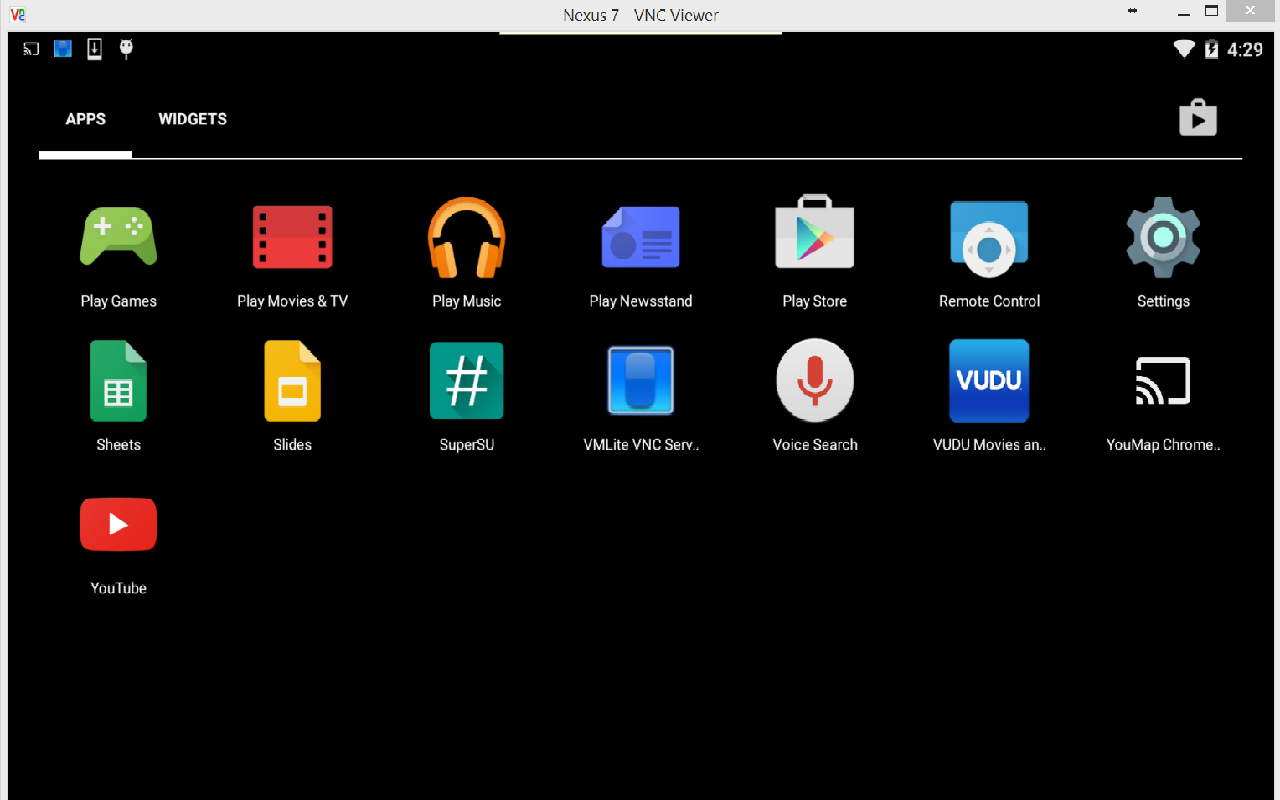The image size is (1280, 800).
Task: Launch the Sheets app
Action: pyautogui.click(x=118, y=381)
